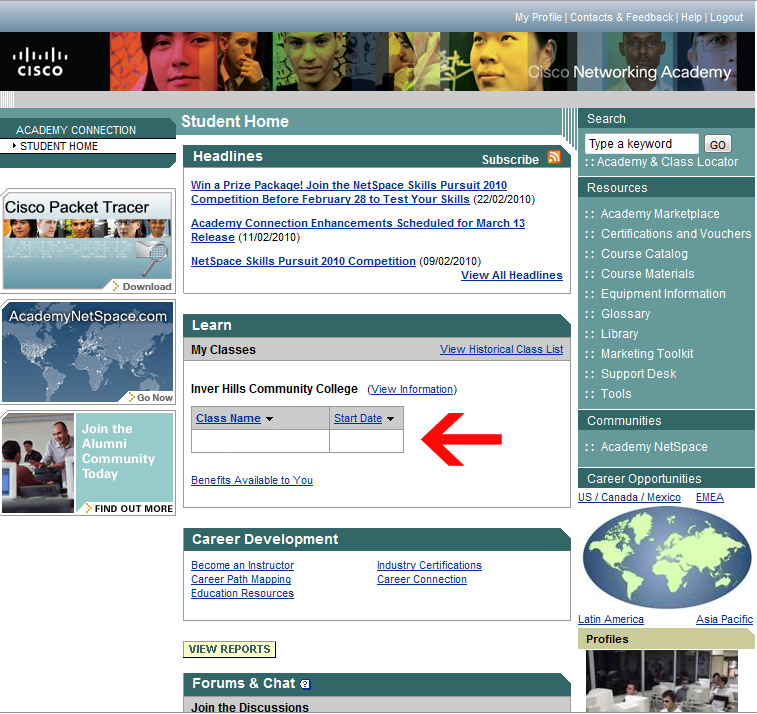This screenshot has width=757, height=714.
Task: Open the Help link in the top bar
Action: (691, 17)
